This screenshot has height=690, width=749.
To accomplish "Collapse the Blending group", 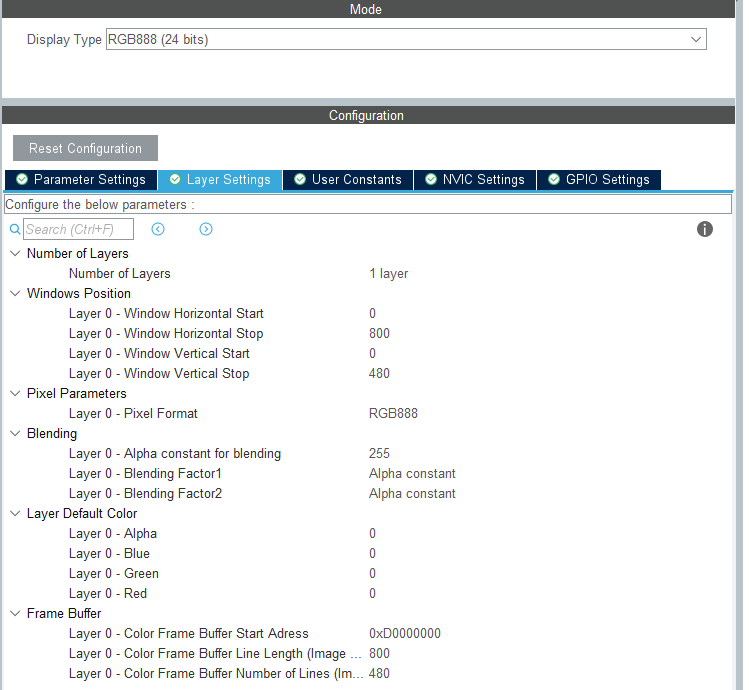I will pos(15,433).
